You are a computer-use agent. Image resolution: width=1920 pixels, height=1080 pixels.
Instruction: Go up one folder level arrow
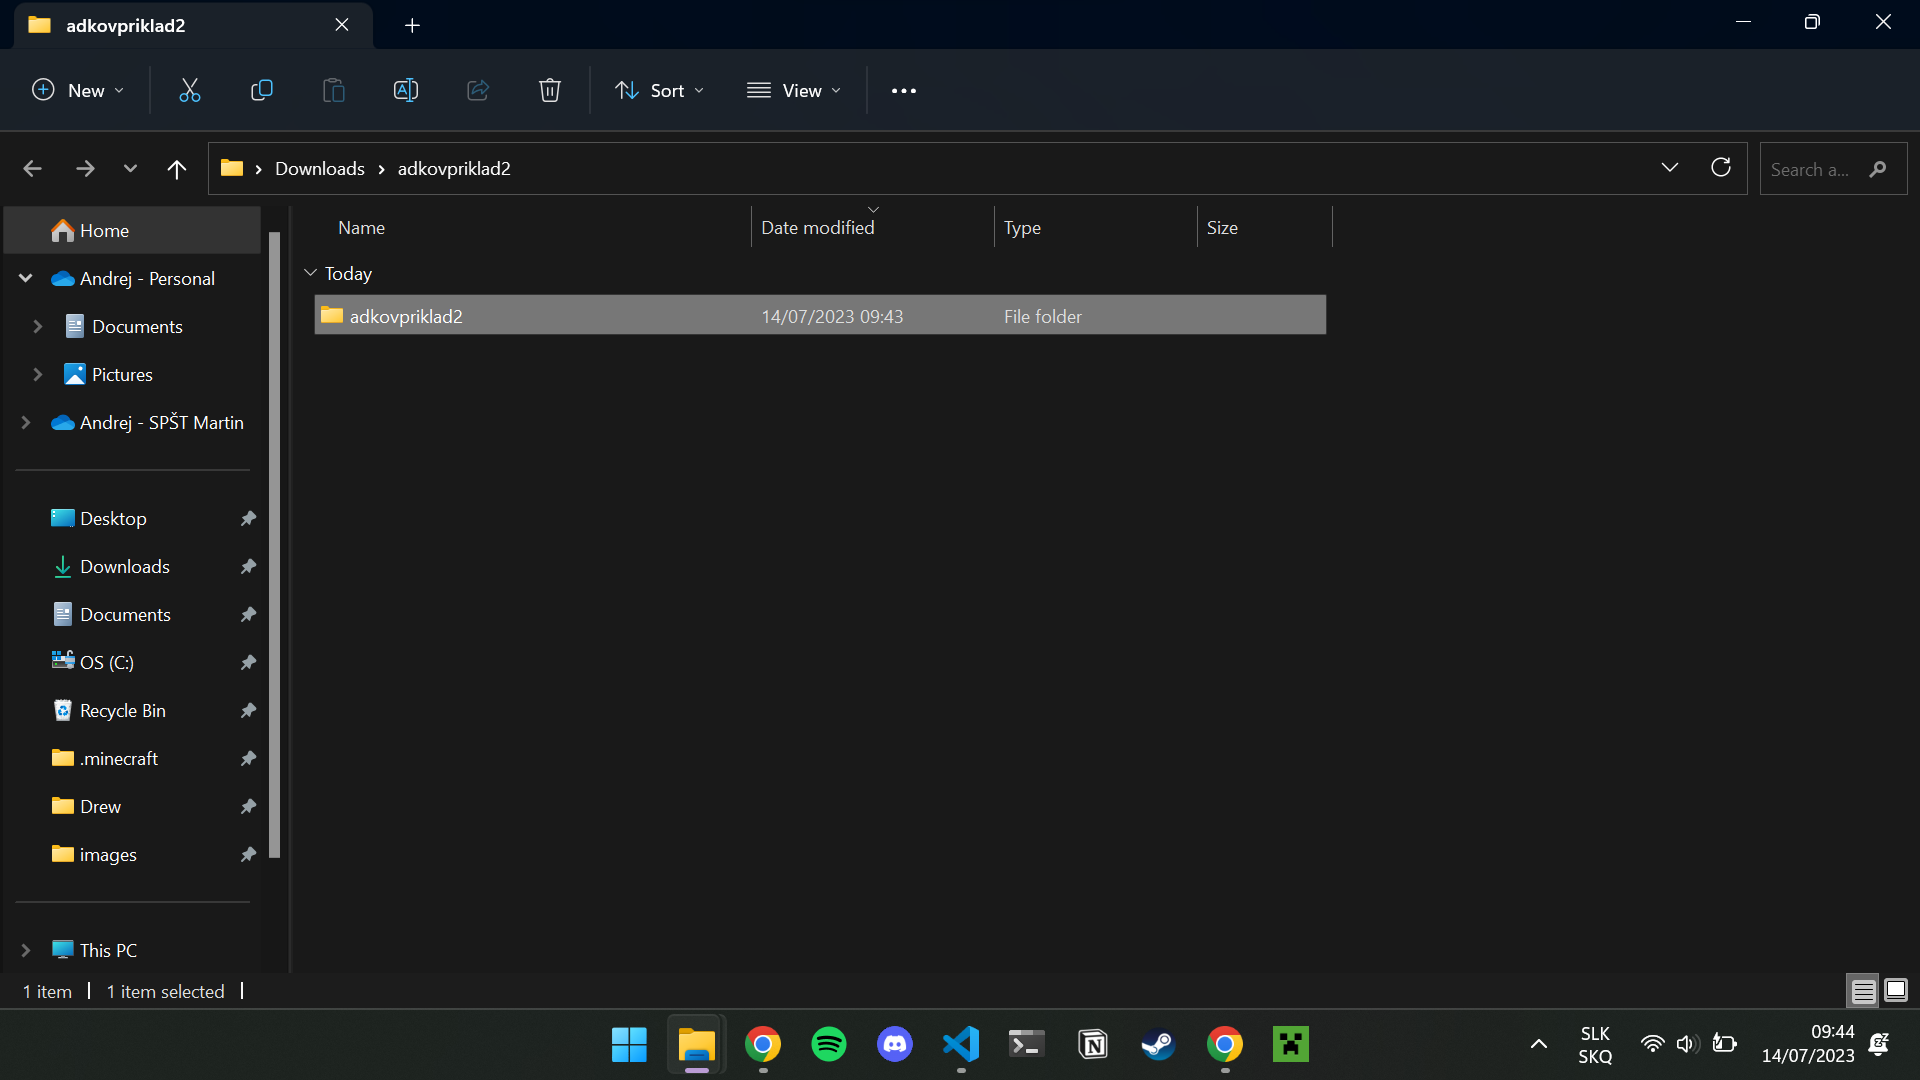[177, 169]
